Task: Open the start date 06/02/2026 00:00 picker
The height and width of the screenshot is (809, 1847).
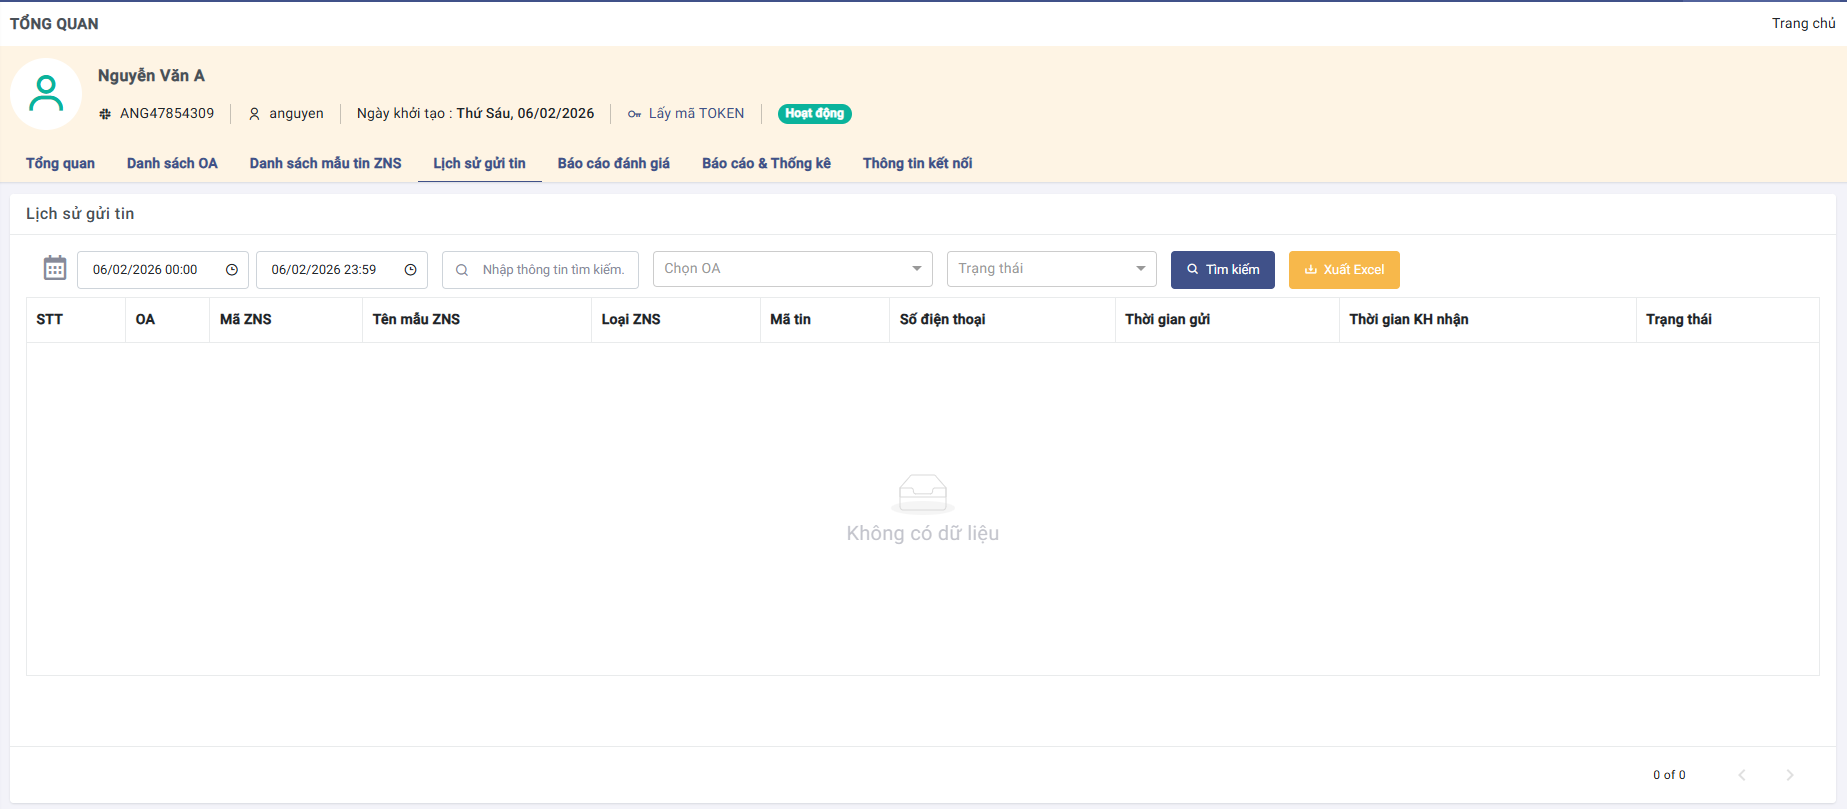Action: (x=146, y=270)
